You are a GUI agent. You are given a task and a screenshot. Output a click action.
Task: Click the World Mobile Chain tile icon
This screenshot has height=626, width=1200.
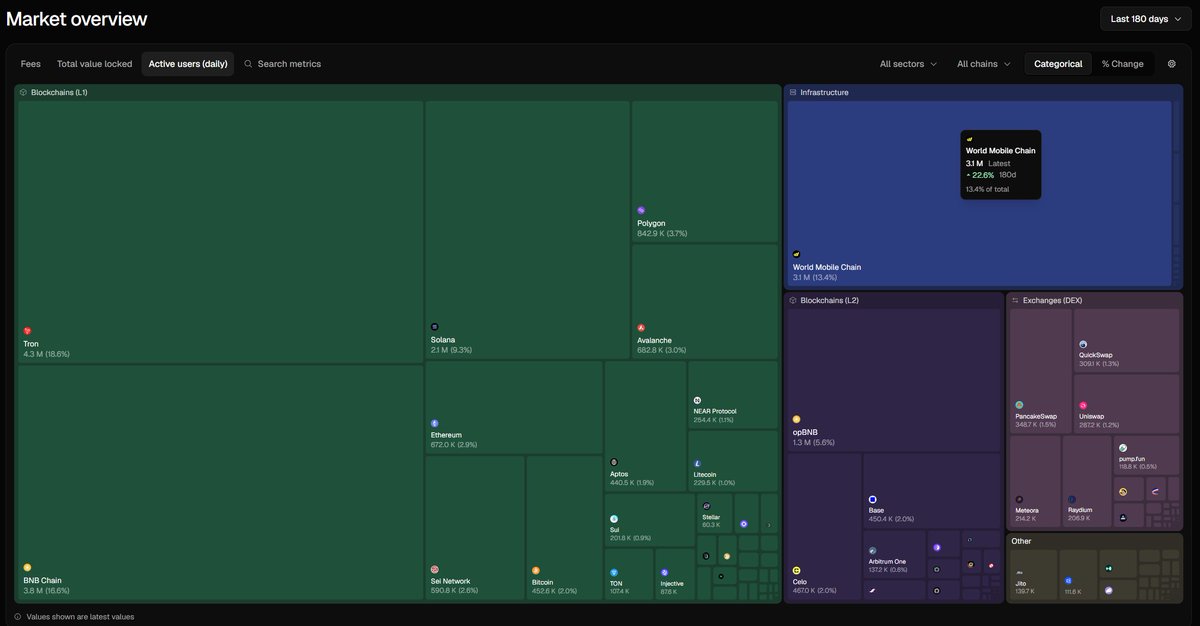tap(797, 255)
